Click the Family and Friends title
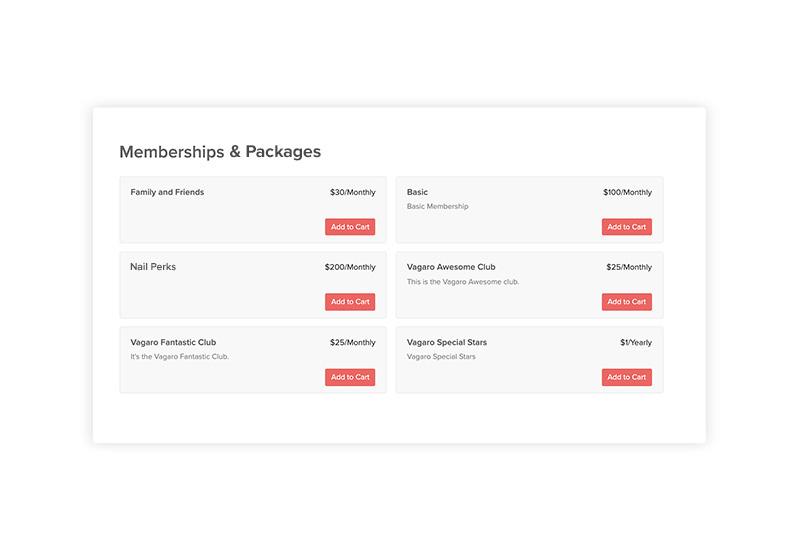Image resolution: width=800 pixels, height=550 pixels. coord(167,192)
